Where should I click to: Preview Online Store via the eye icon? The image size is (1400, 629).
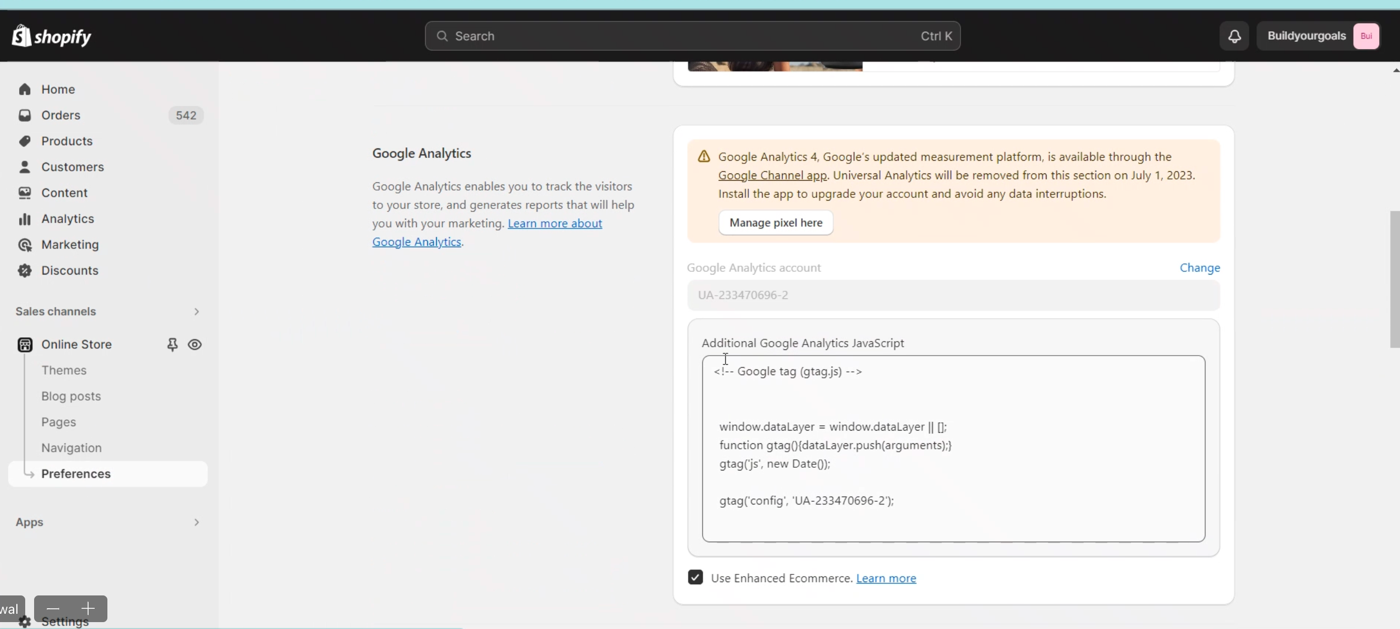click(x=194, y=344)
